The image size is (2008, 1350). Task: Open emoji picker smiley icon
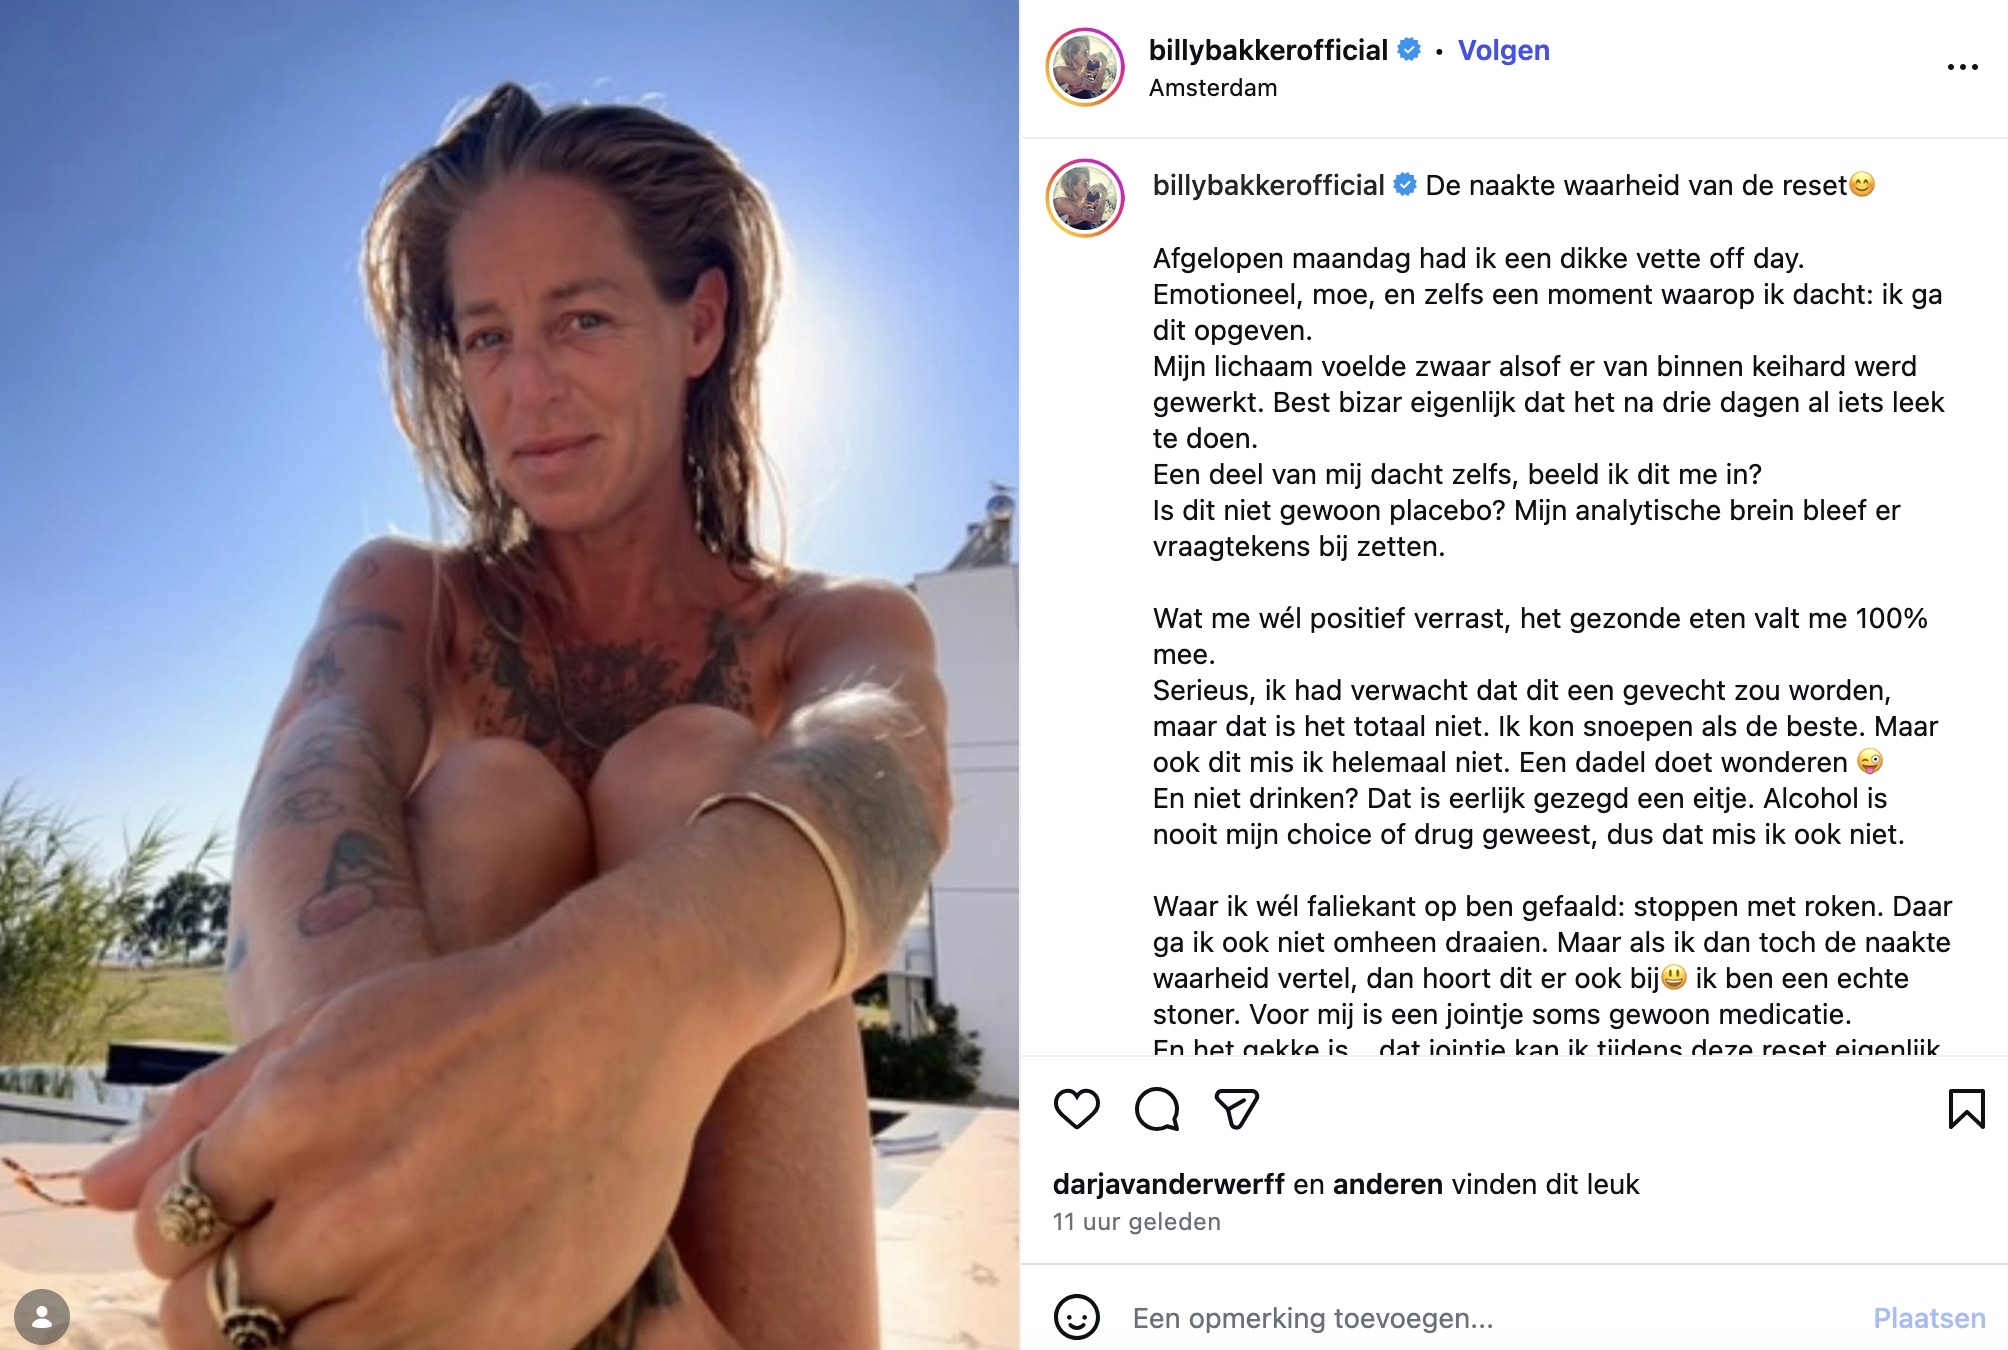click(x=1077, y=1317)
